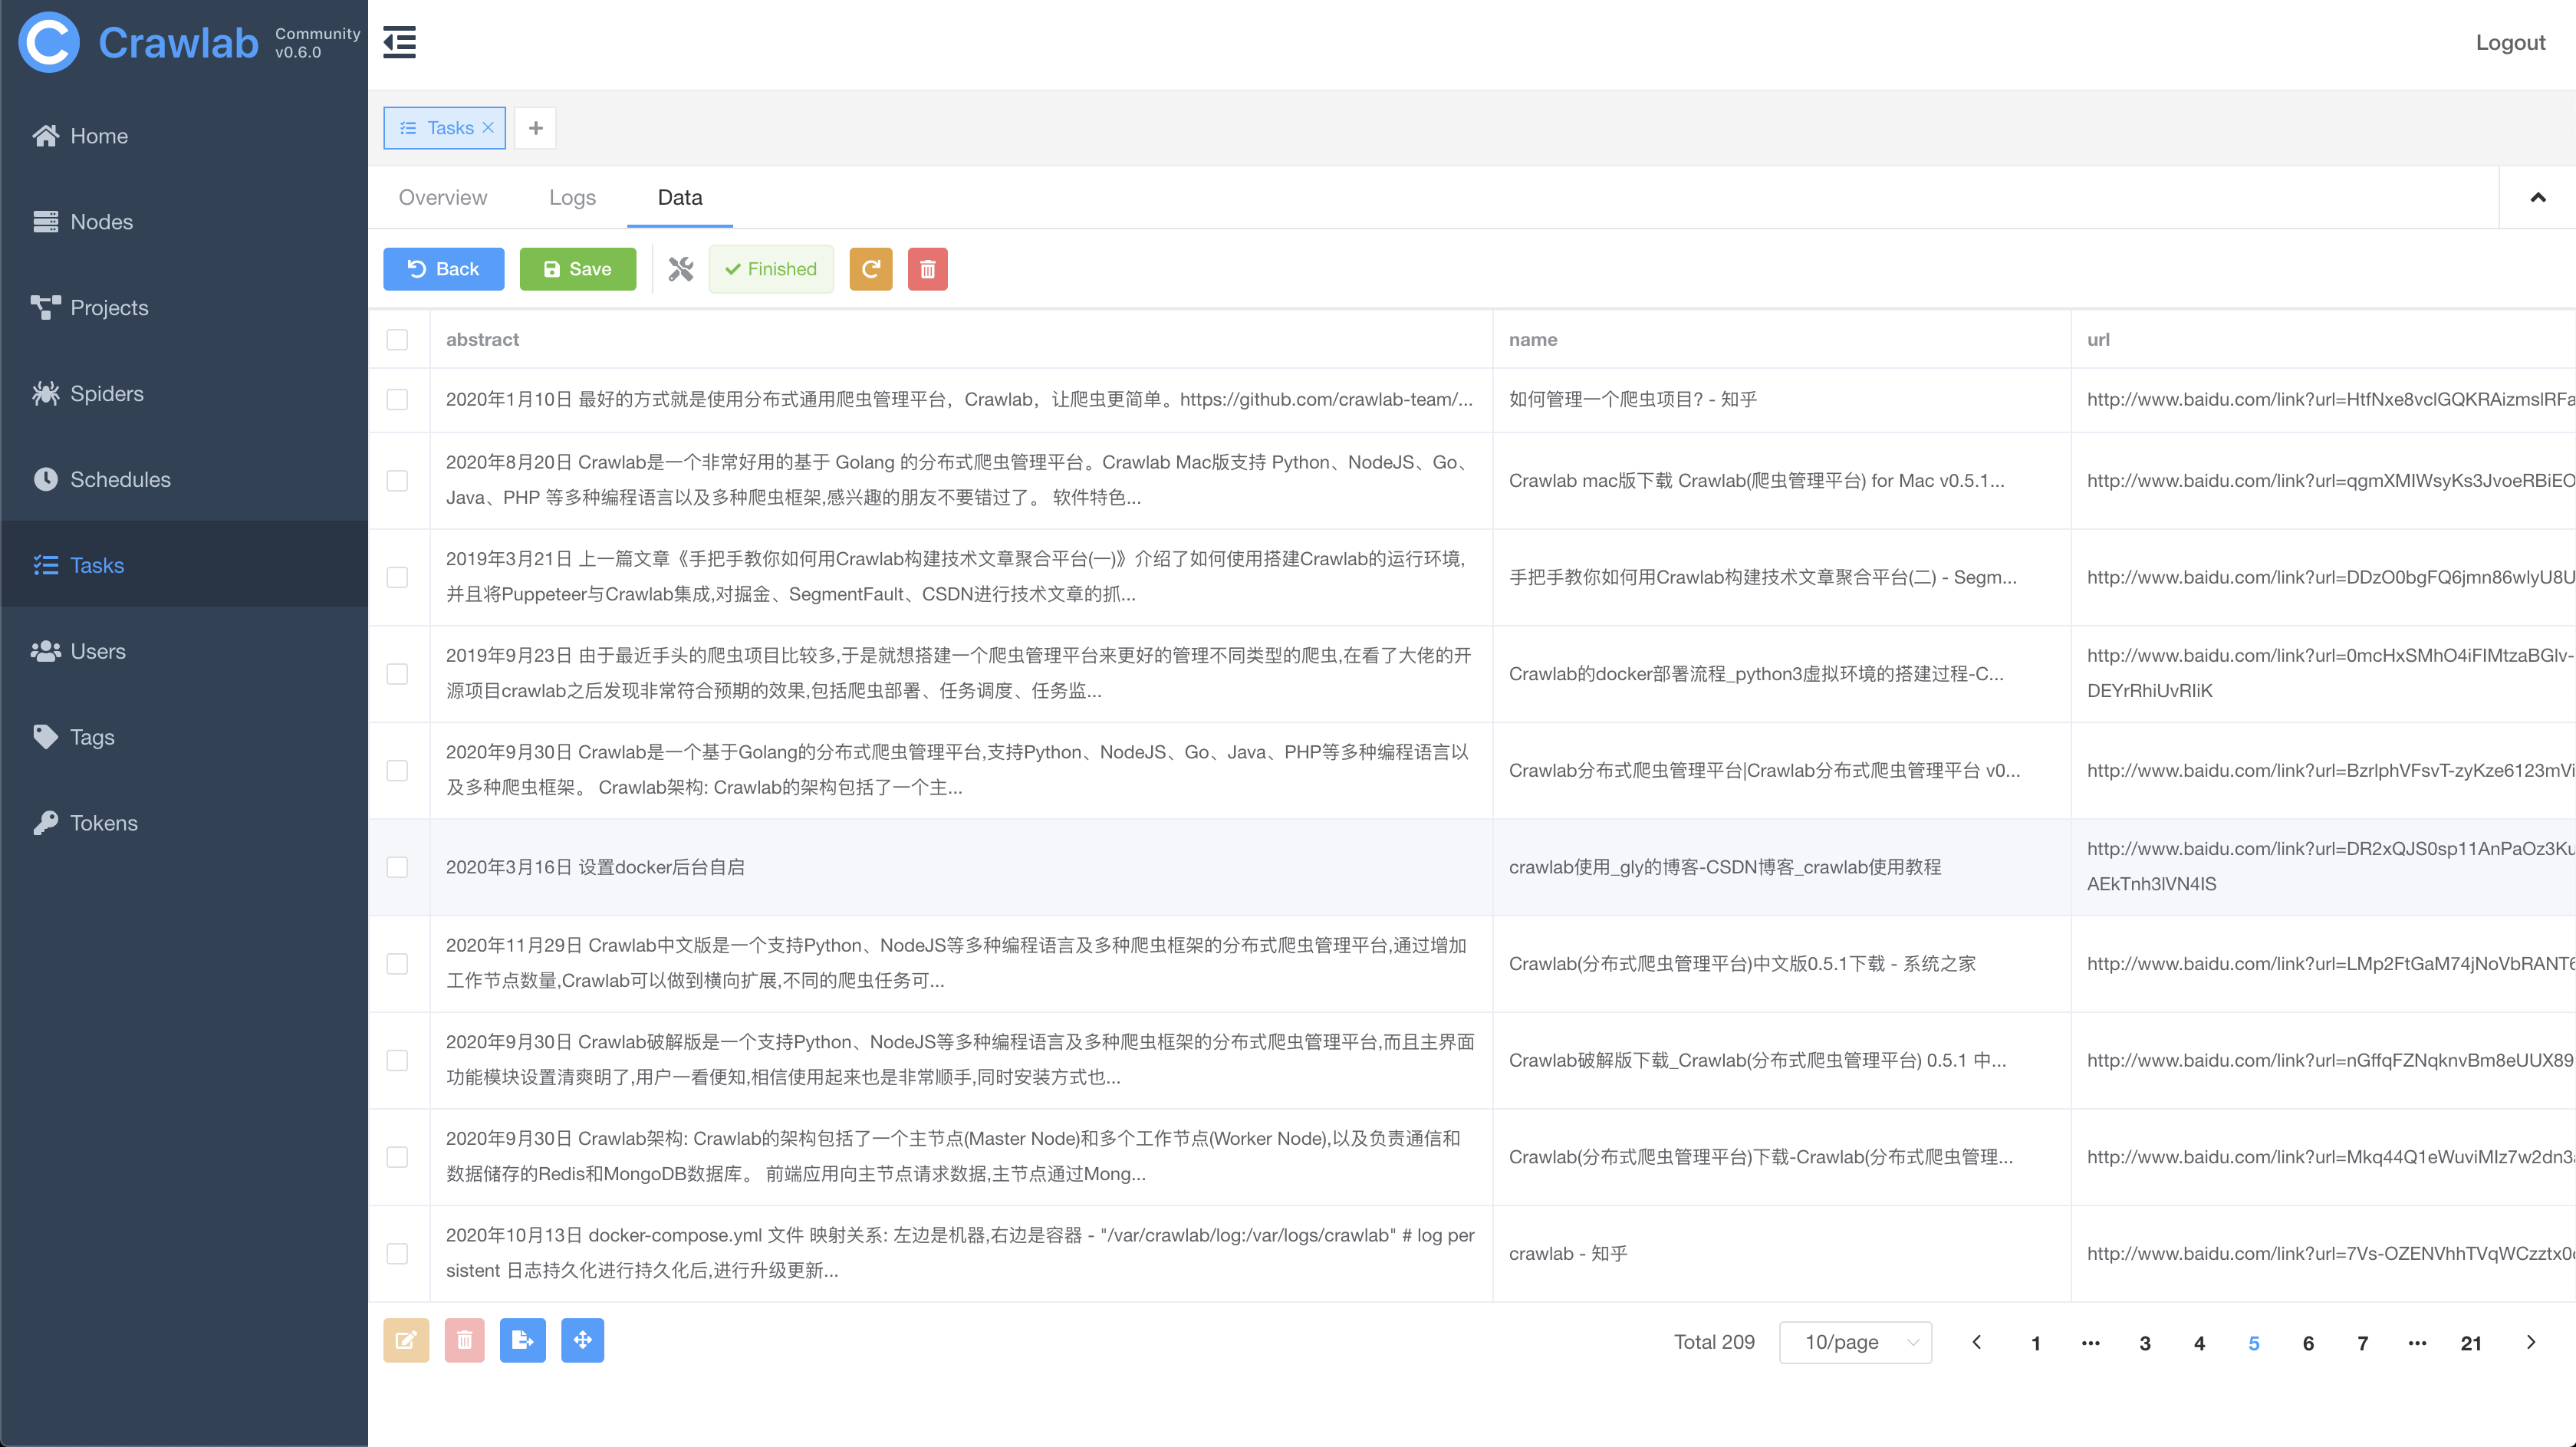
Task: Click the red trash delete task button
Action: (x=927, y=269)
